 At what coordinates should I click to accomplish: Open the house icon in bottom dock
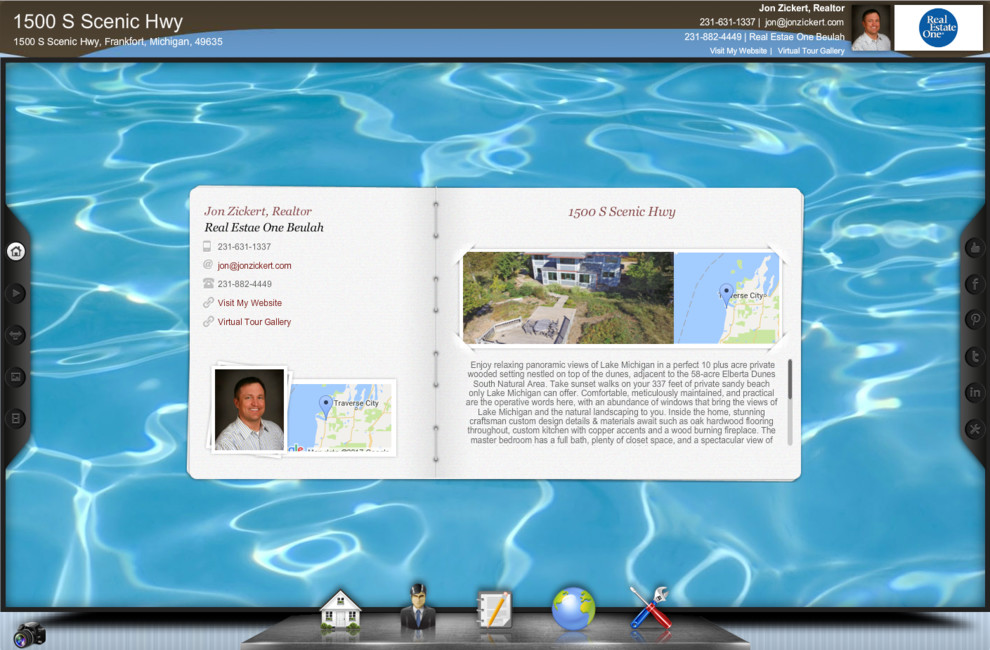340,610
